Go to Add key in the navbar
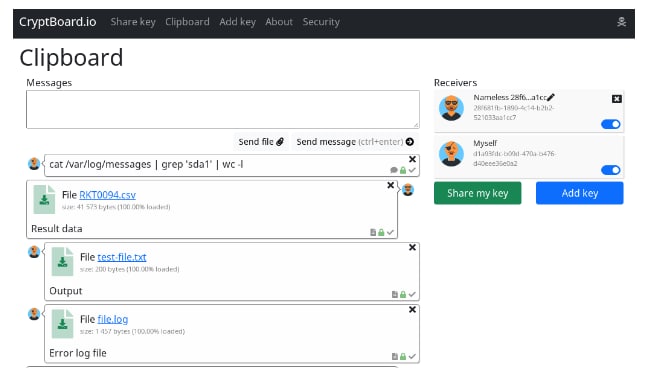This screenshot has width=655, height=377. click(x=237, y=22)
